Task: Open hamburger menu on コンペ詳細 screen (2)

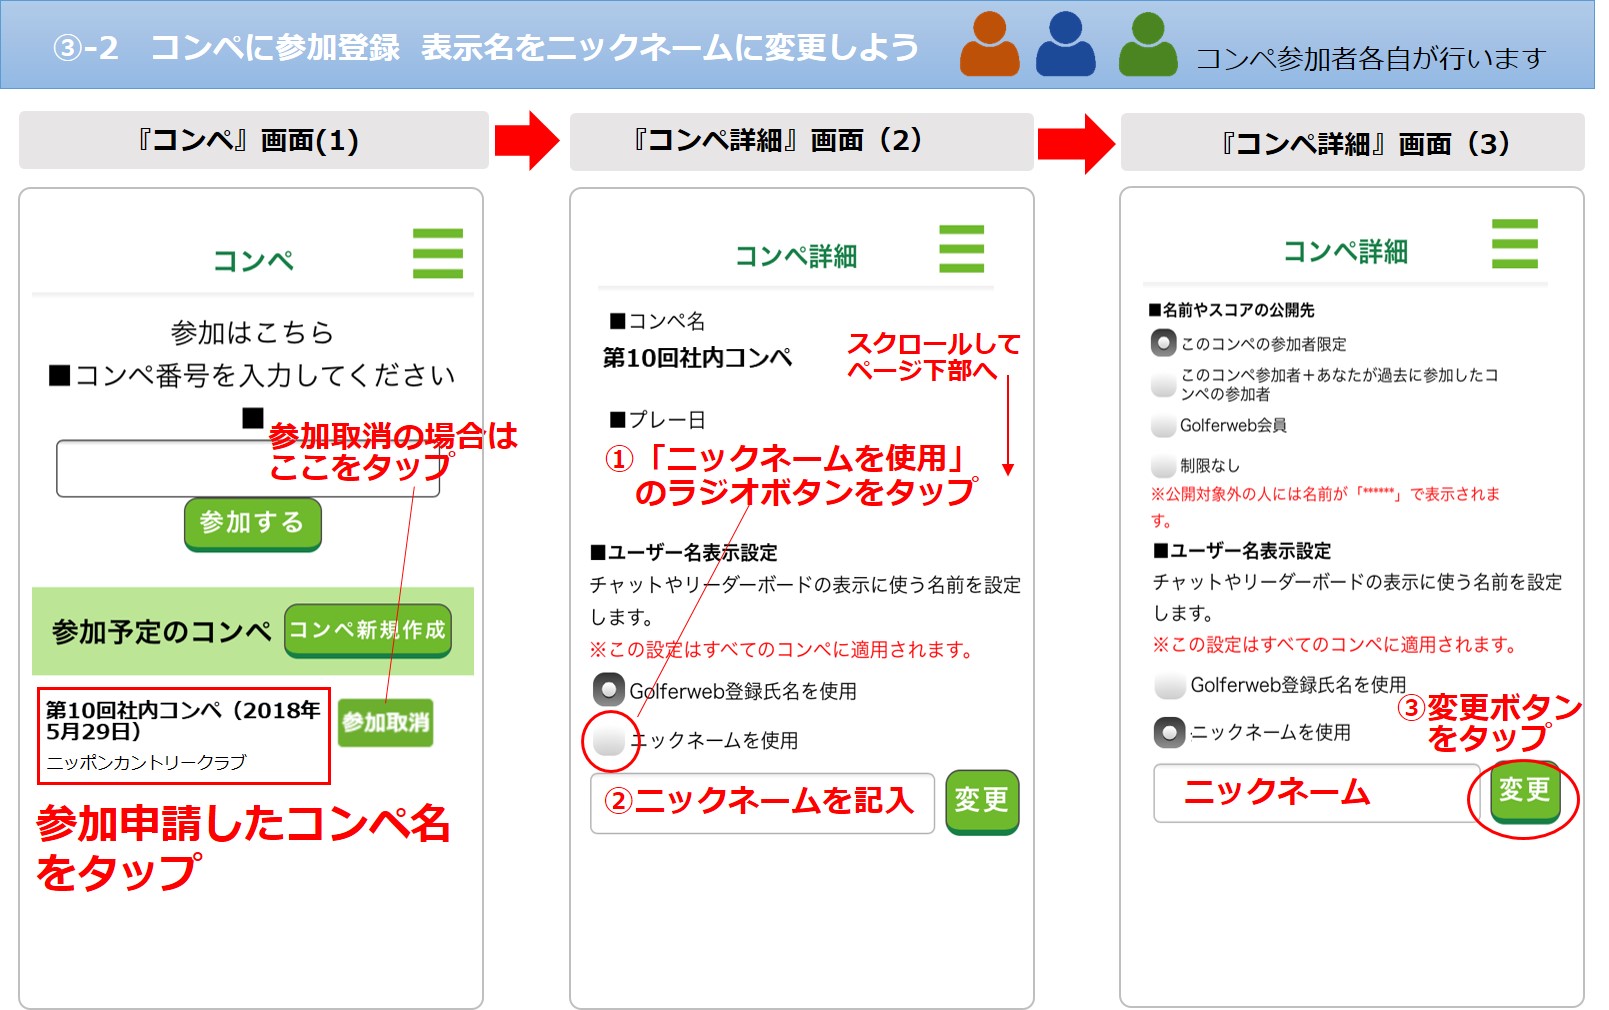Action: coord(961,249)
